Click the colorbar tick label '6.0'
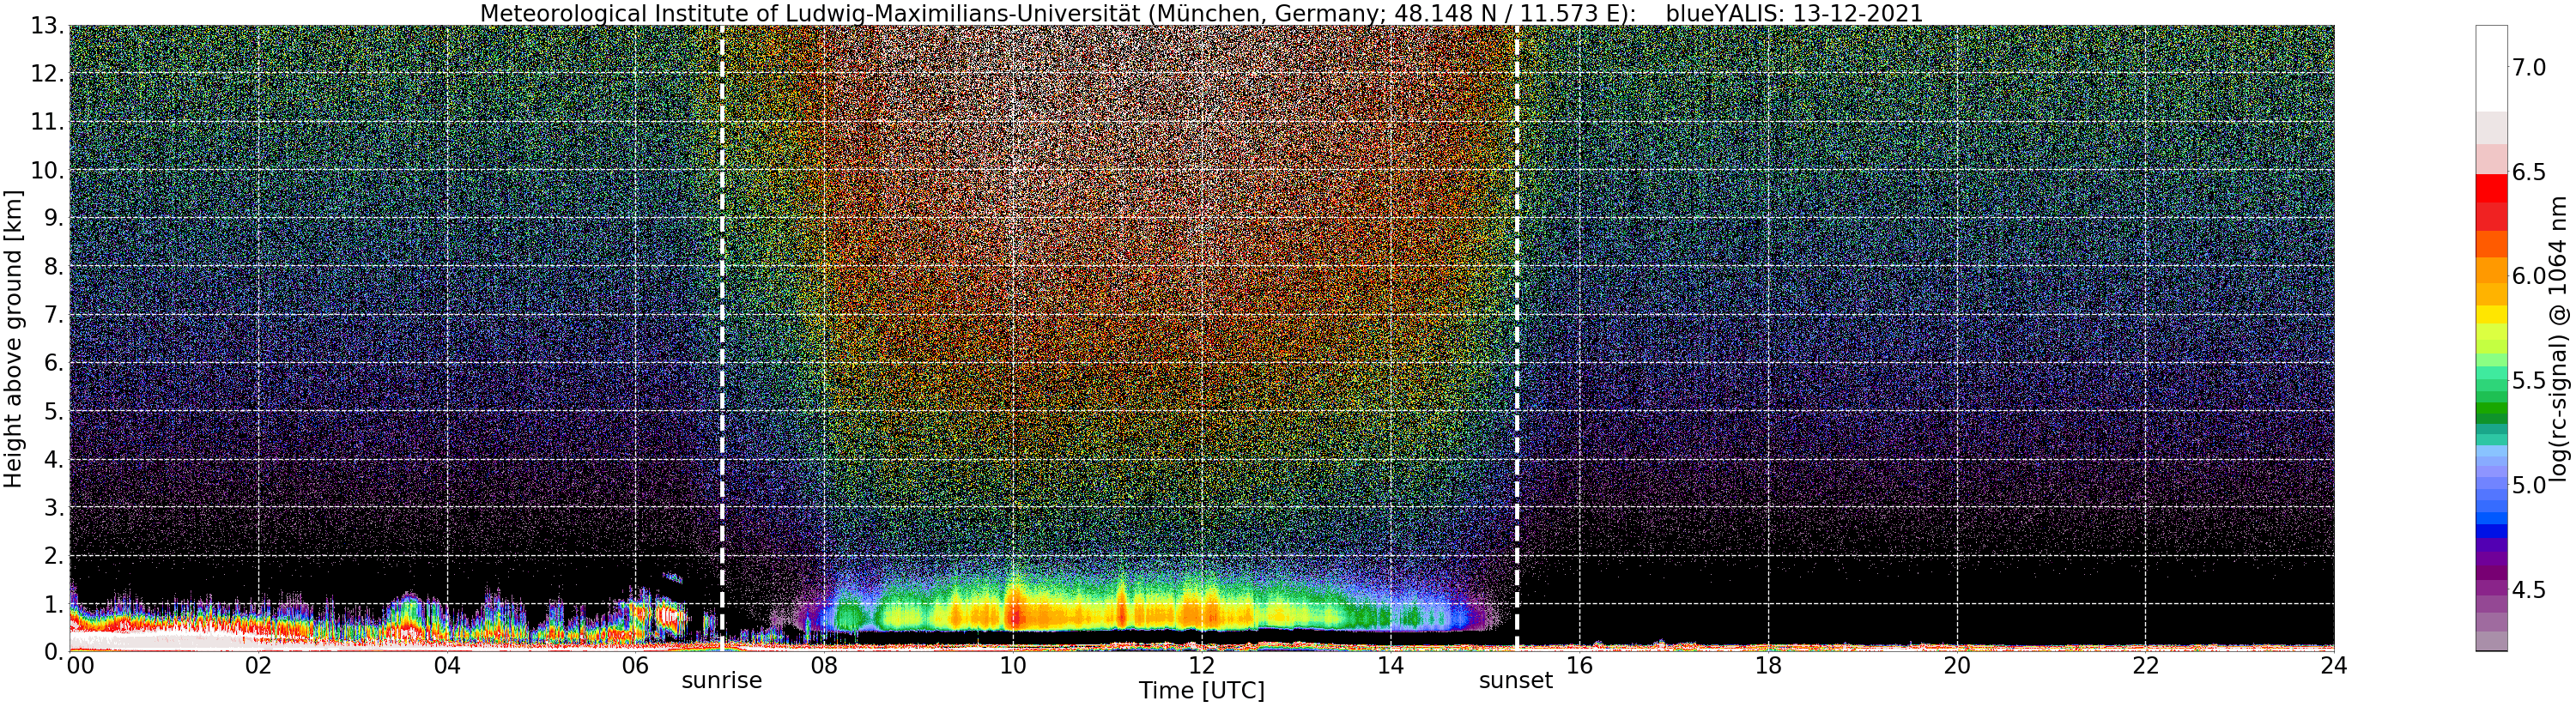The width and height of the screenshot is (2576, 707). 2528,276
